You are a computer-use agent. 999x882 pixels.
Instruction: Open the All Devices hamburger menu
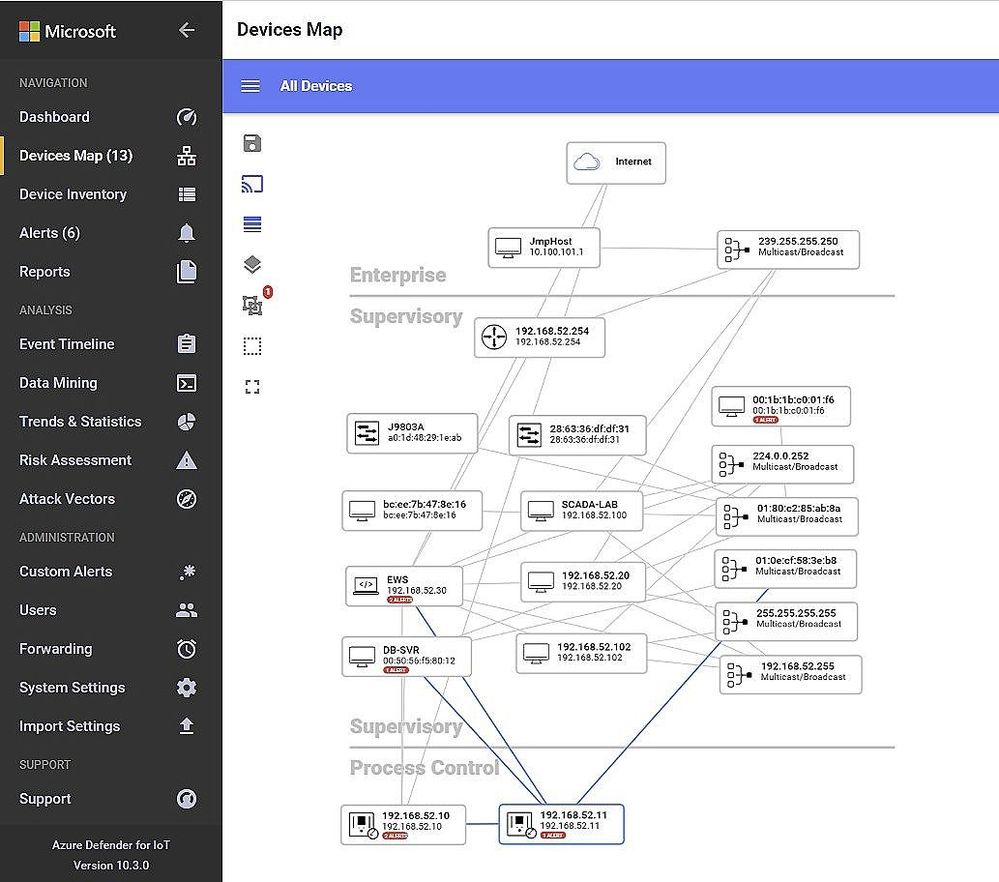tap(250, 86)
